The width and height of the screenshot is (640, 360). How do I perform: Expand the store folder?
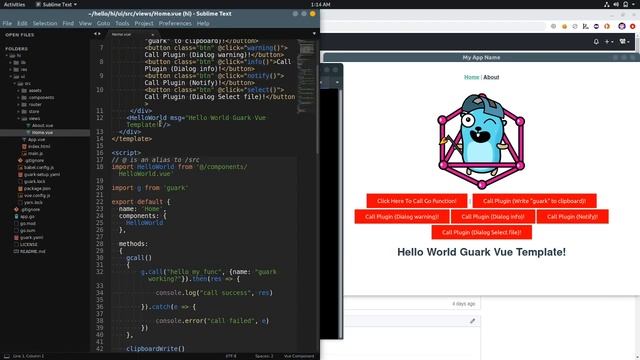pyautogui.click(x=18, y=111)
